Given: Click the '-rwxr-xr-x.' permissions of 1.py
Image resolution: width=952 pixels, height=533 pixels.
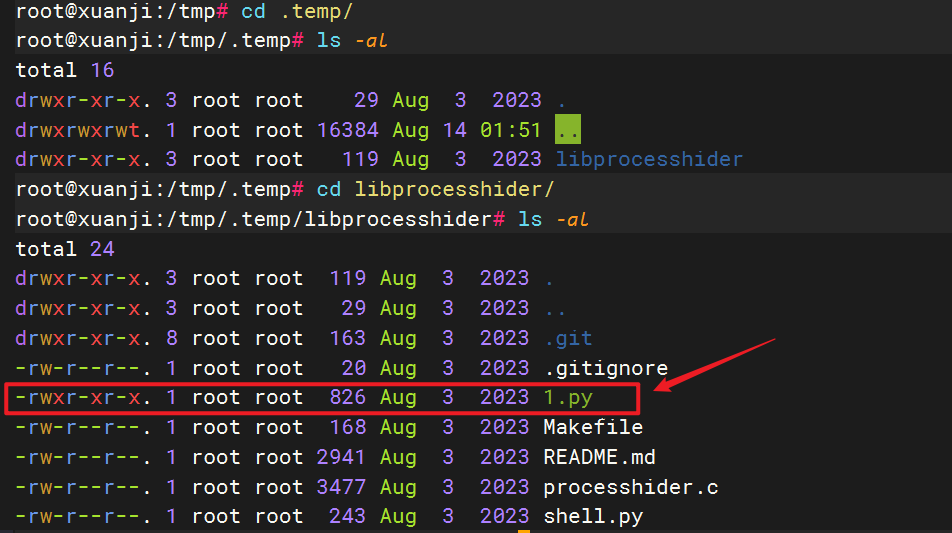Looking at the screenshot, I should (x=83, y=398).
